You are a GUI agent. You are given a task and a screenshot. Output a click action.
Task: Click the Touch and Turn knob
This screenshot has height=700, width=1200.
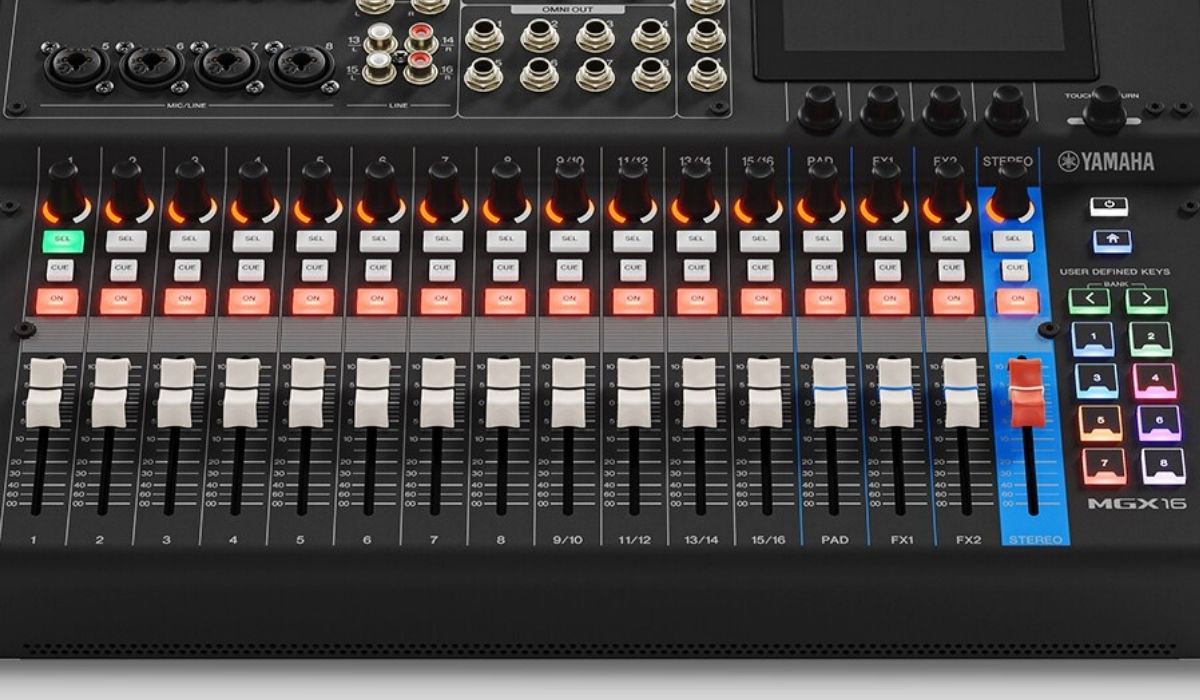(1105, 109)
